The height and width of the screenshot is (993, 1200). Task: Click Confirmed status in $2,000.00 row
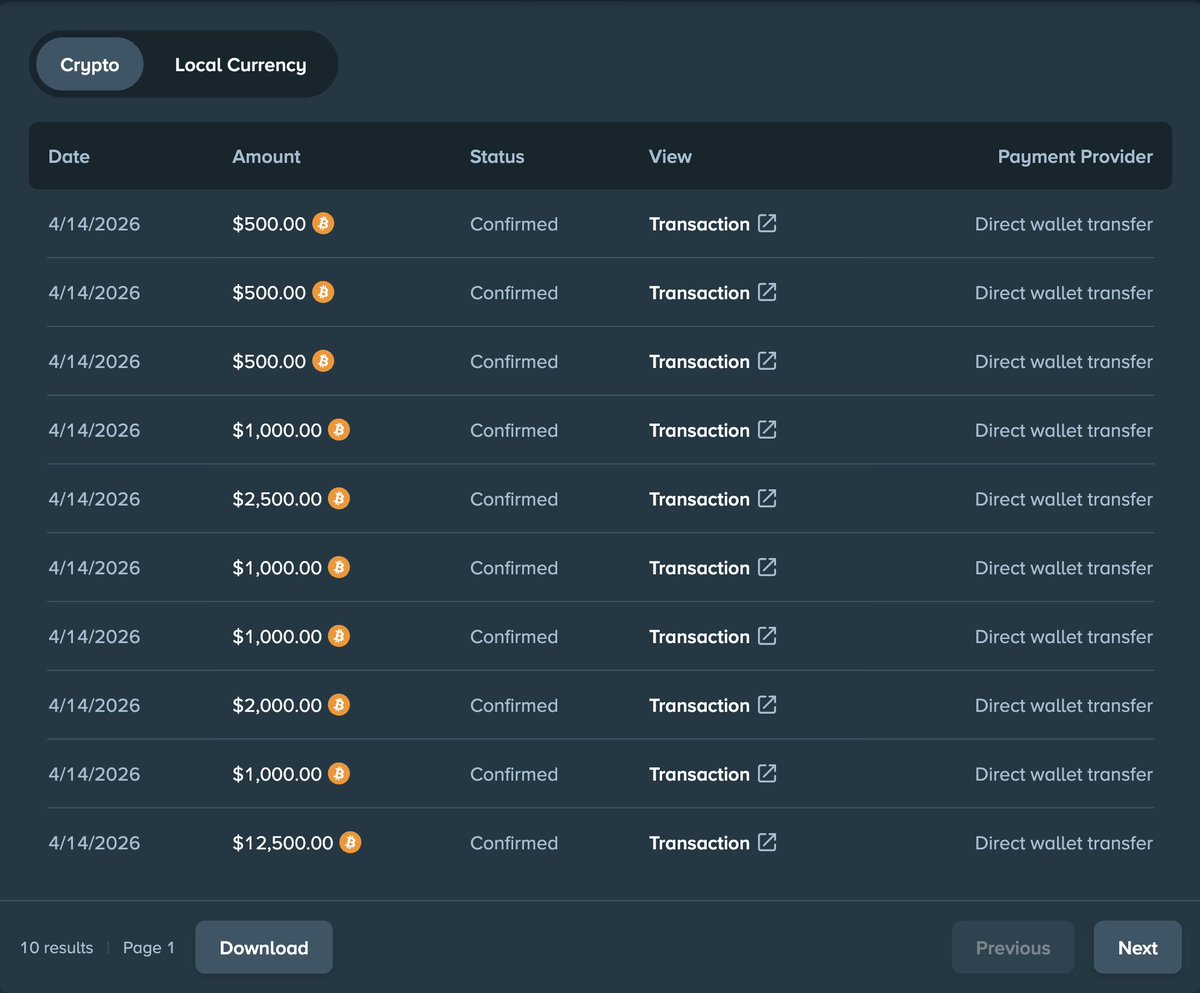pyautogui.click(x=514, y=705)
